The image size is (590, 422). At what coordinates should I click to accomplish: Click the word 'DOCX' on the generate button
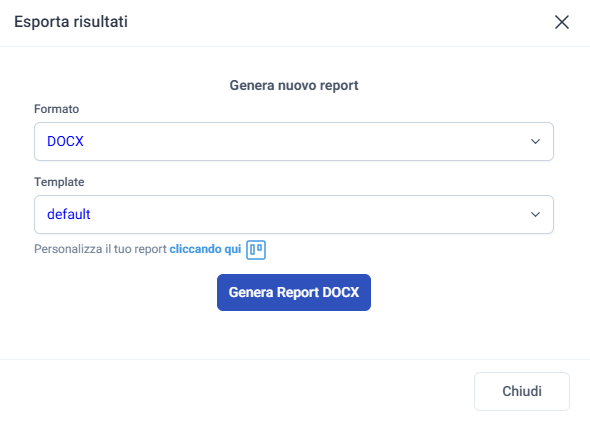coord(341,292)
